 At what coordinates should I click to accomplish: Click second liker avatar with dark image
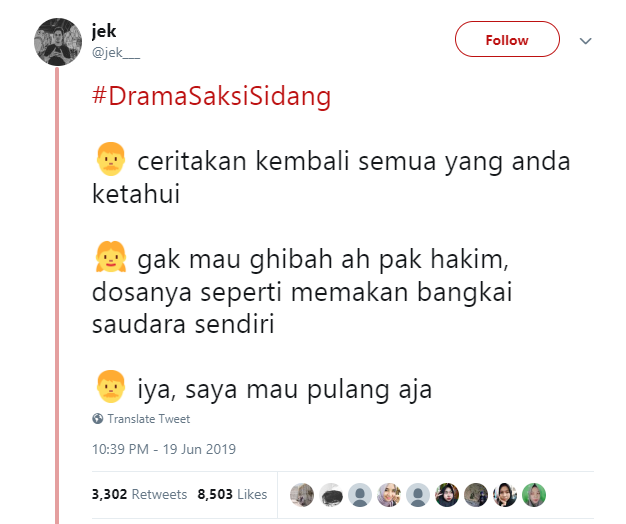pyautogui.click(x=331, y=495)
